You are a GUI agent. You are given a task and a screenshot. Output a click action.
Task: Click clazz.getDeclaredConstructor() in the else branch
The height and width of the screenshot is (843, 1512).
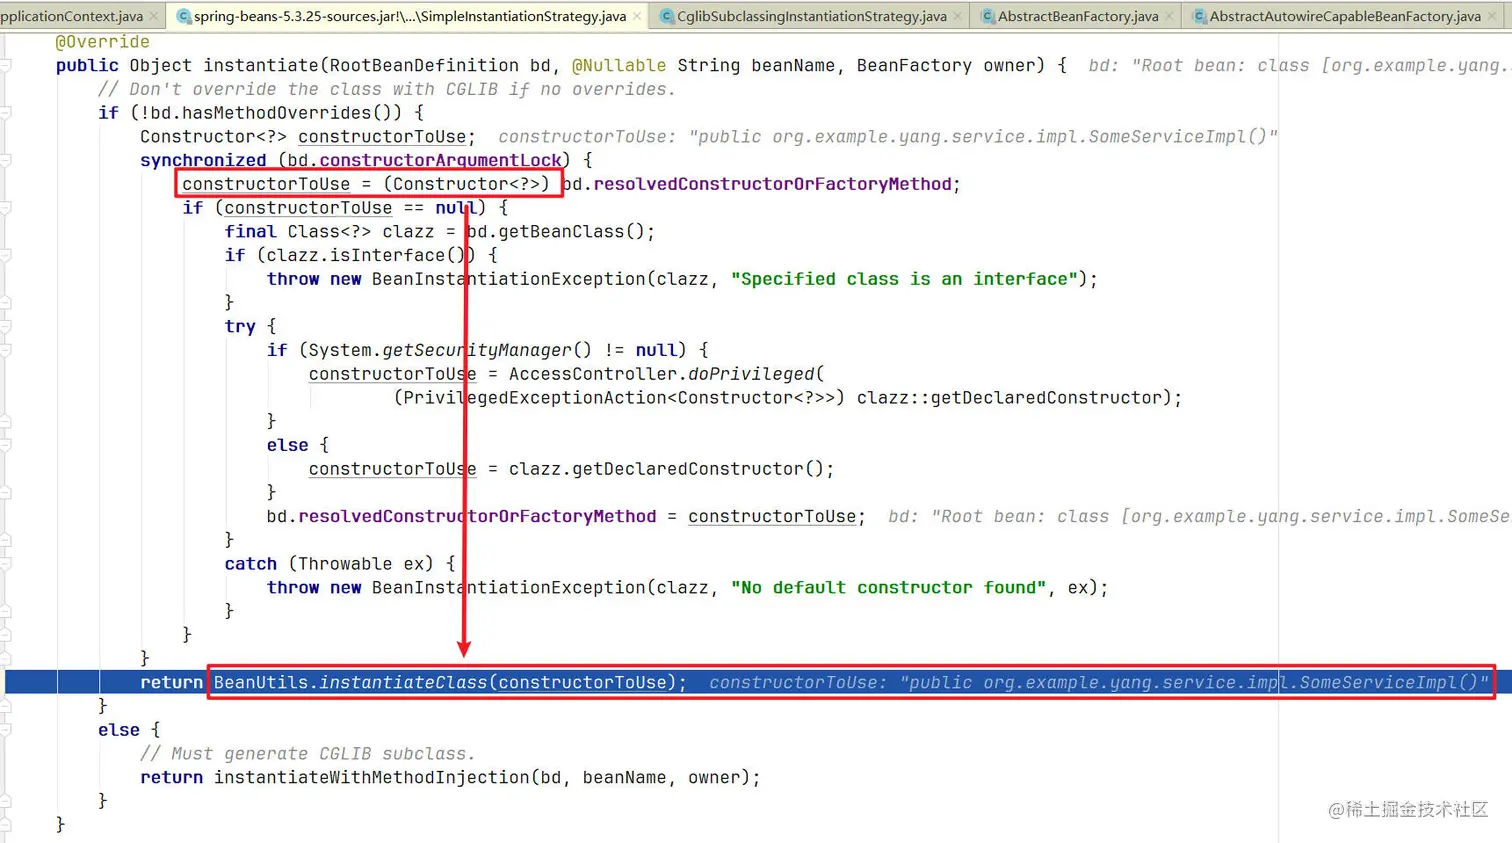(x=666, y=469)
